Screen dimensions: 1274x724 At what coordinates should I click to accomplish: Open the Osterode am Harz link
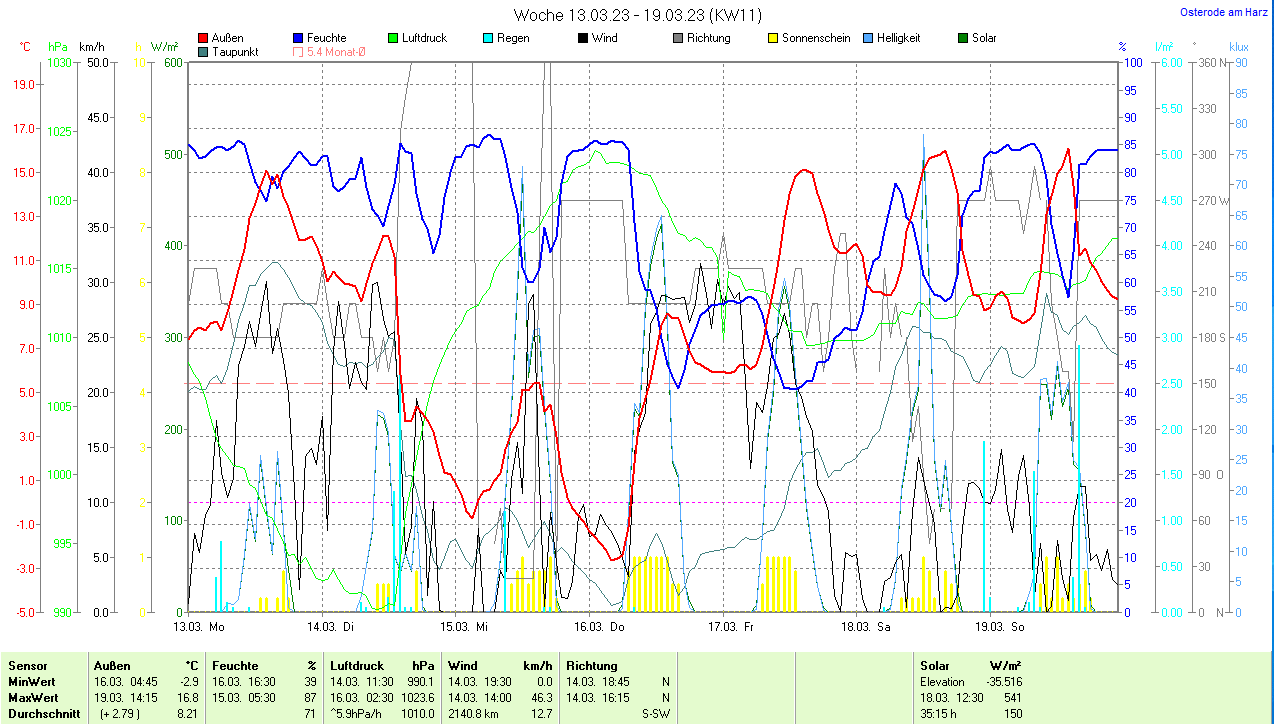1226,12
